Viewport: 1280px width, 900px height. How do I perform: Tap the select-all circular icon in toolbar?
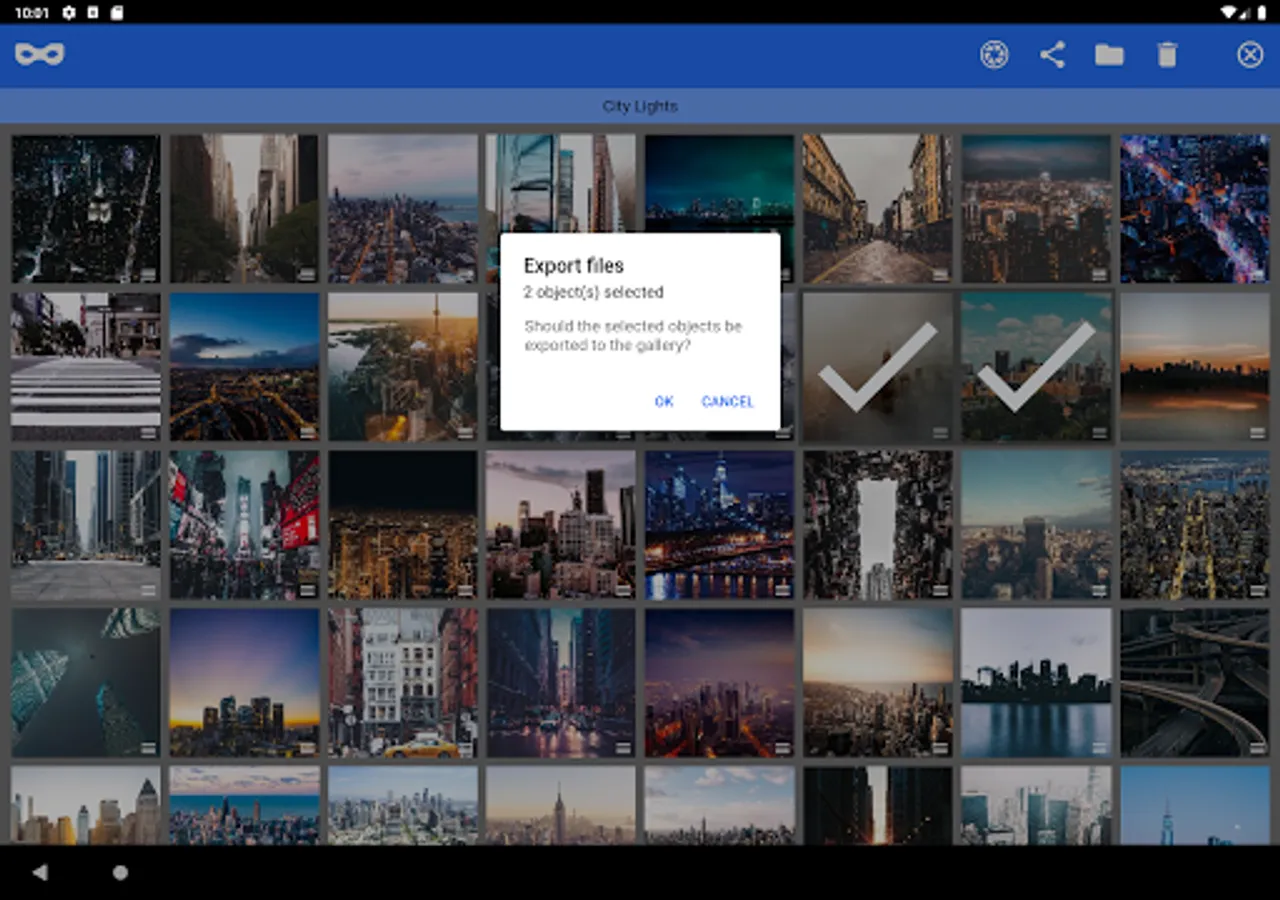point(994,54)
